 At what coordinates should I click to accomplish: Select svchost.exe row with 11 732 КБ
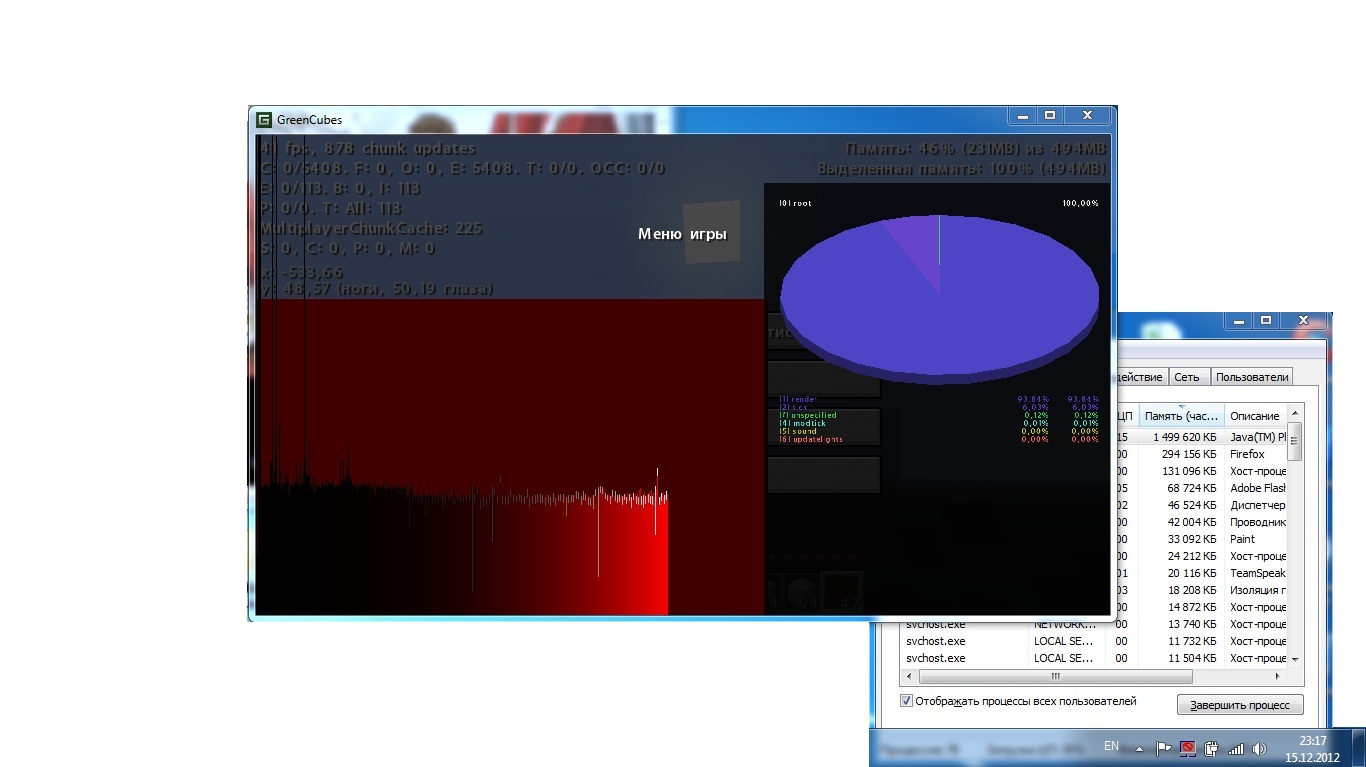pos(1094,641)
